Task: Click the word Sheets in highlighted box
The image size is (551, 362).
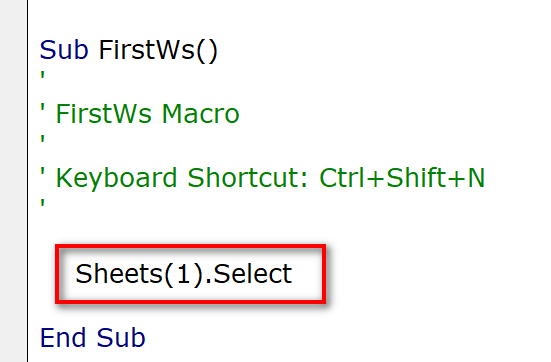Action: tap(119, 274)
